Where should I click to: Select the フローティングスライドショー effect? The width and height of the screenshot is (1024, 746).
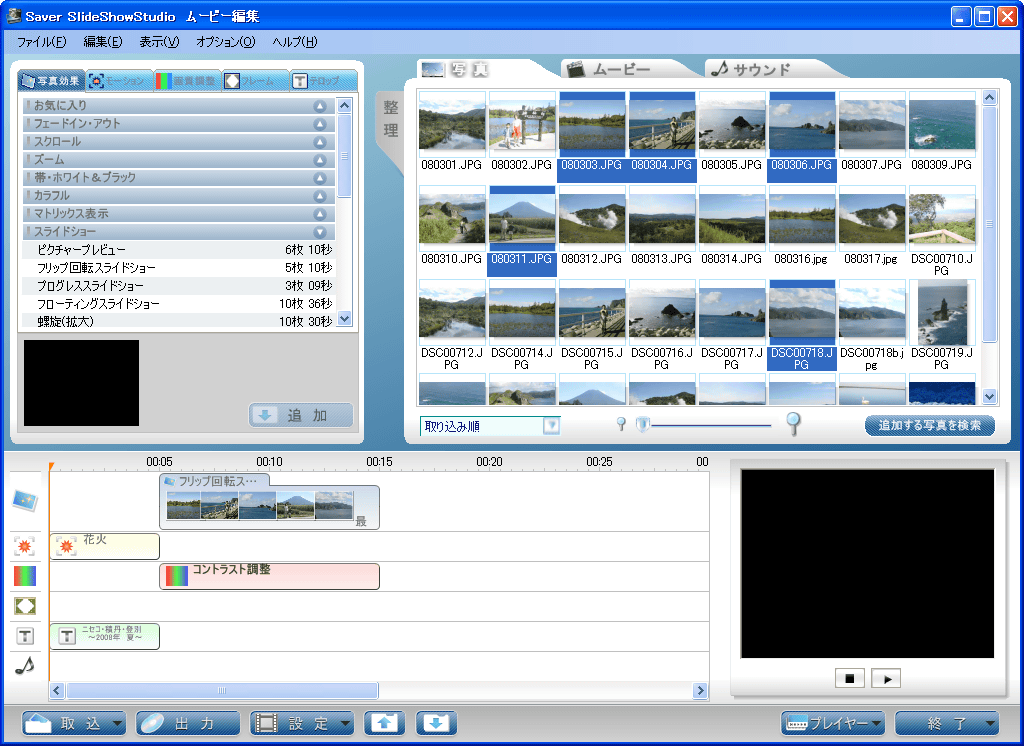179,304
